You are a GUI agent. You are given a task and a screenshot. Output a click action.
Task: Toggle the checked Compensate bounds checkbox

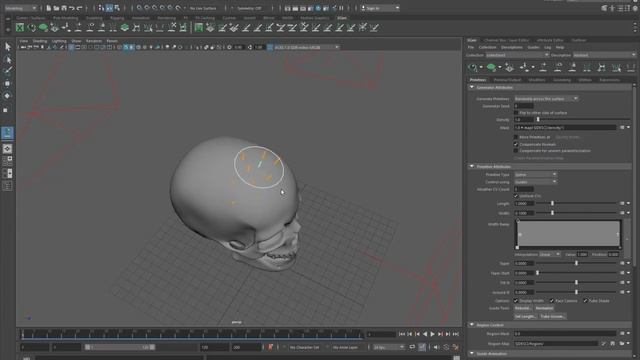(x=516, y=144)
